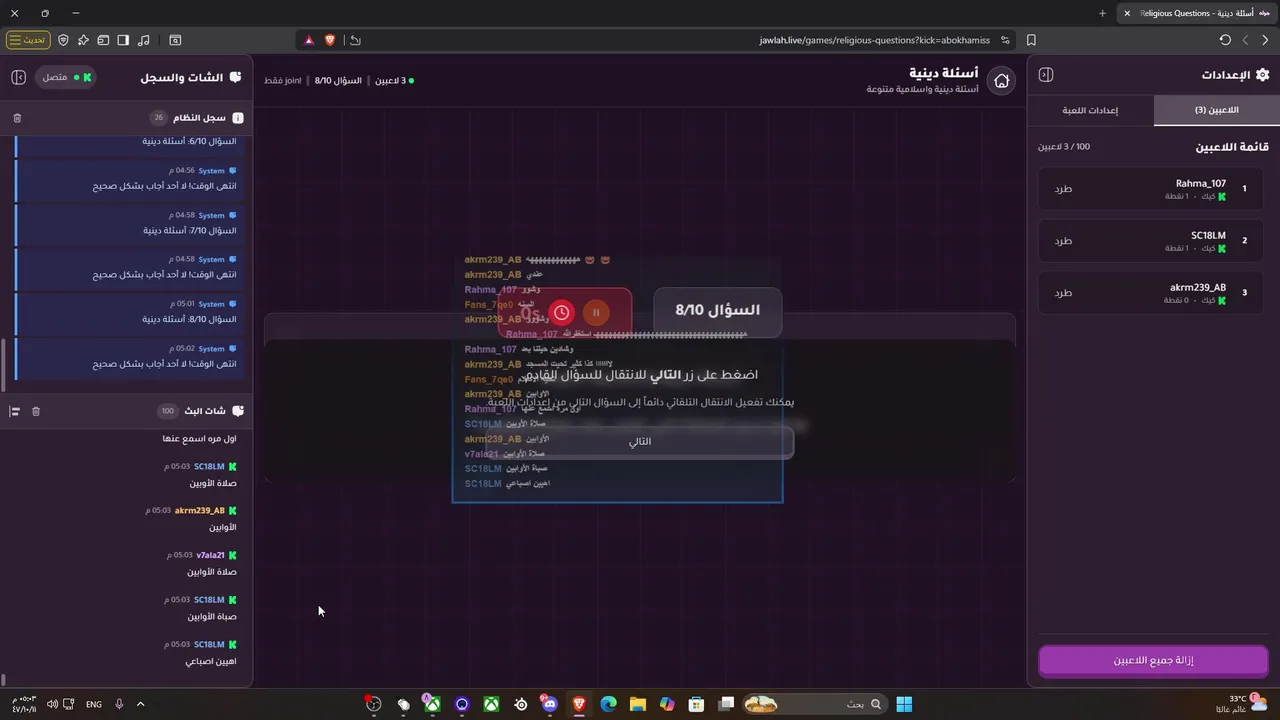This screenshot has width=1280, height=720.
Task: Click chat message اهيين اصباعي
Action: (211, 661)
